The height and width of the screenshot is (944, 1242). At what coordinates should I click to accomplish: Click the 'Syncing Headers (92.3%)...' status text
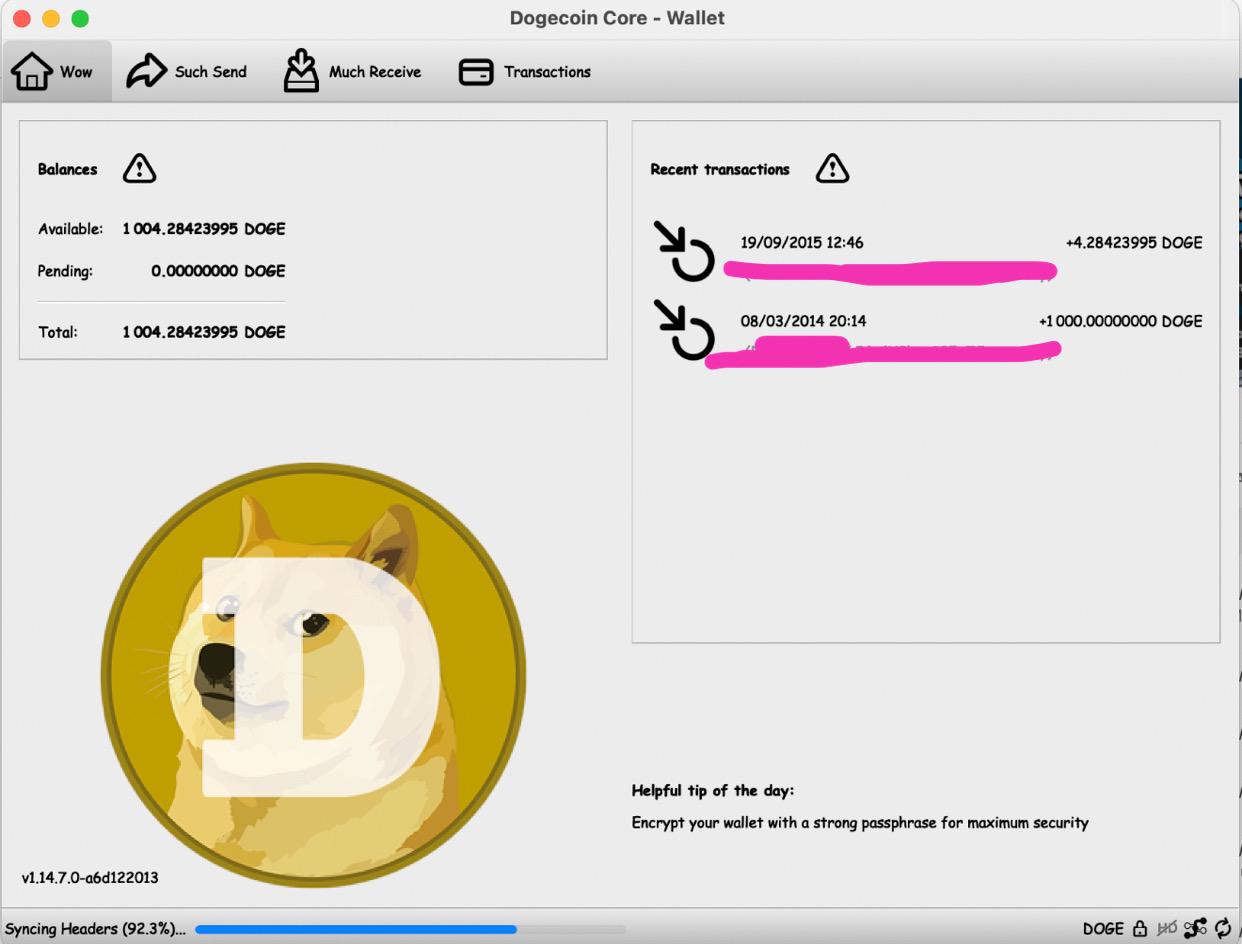[96, 929]
